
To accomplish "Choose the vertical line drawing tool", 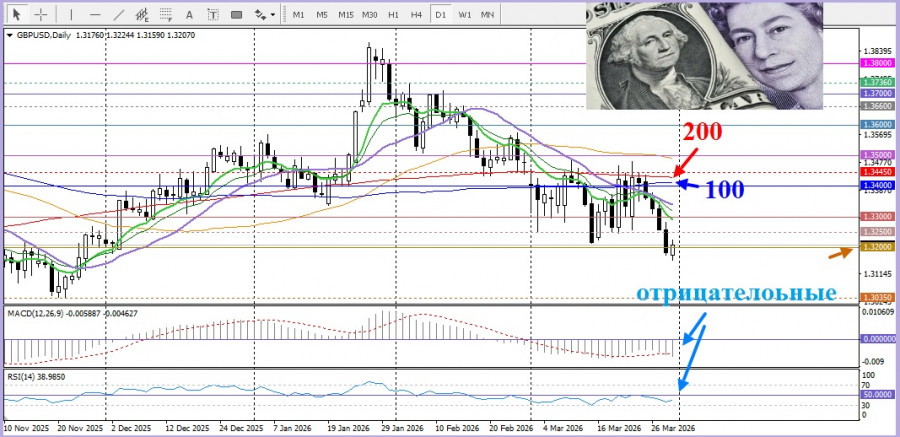I will (71, 15).
